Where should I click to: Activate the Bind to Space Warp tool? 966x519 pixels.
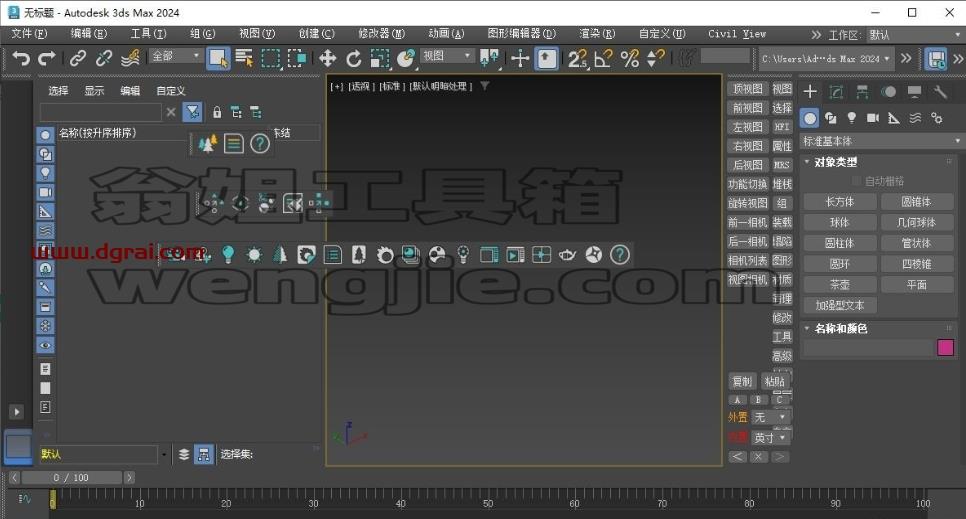point(130,59)
